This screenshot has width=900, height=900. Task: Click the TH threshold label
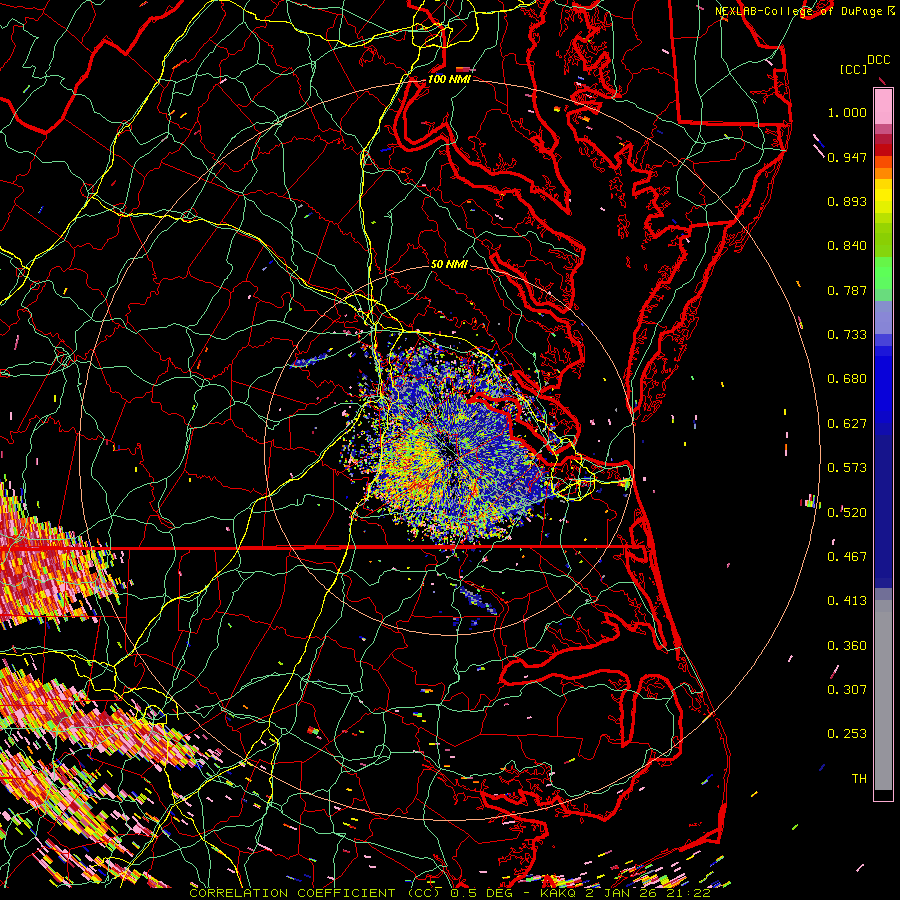point(859,779)
